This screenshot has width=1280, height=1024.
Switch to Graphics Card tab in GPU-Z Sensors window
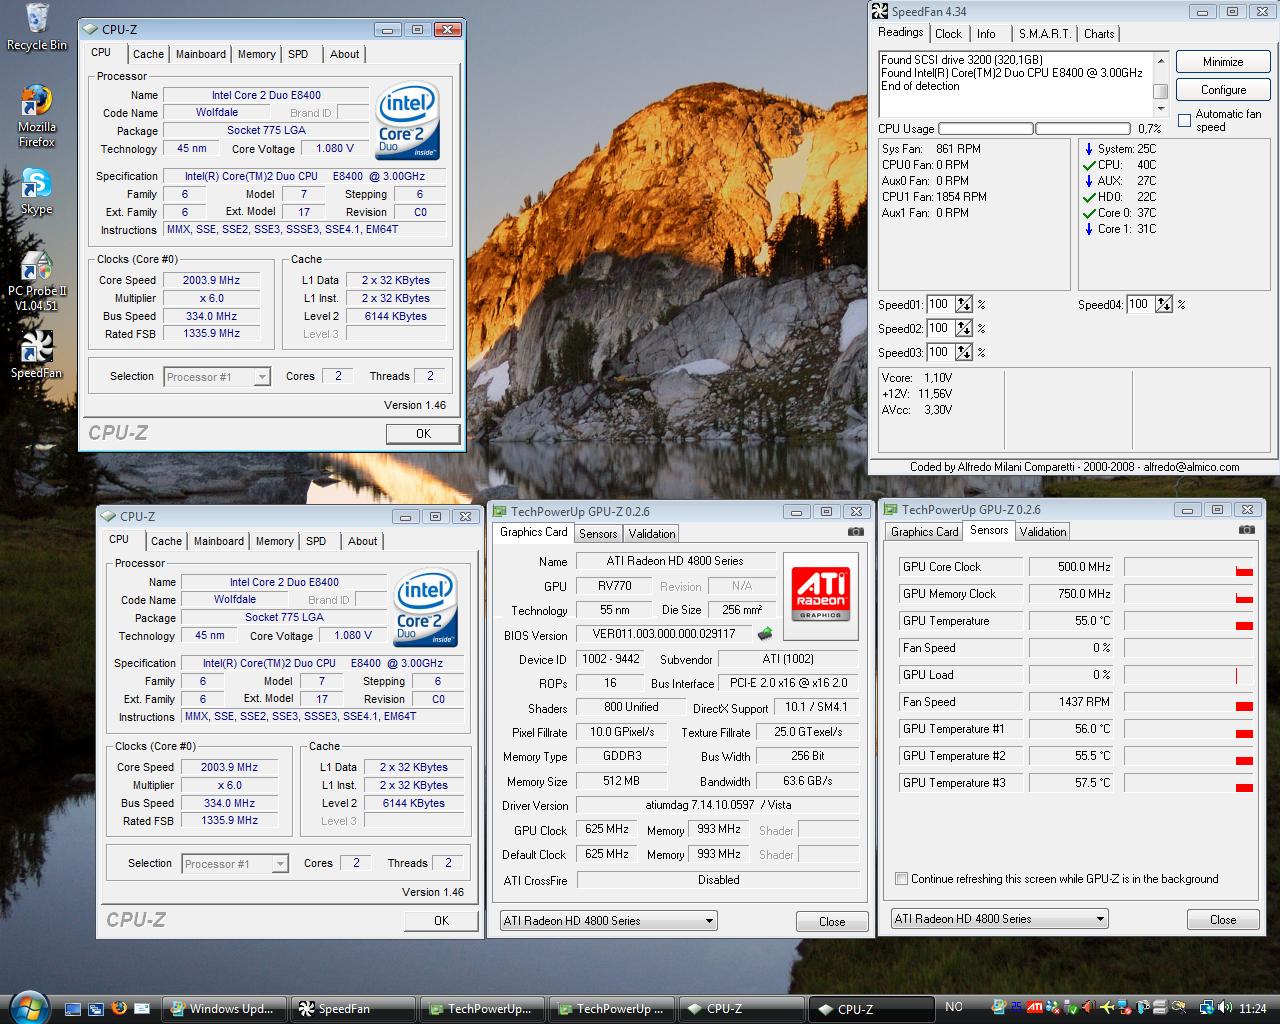click(924, 532)
